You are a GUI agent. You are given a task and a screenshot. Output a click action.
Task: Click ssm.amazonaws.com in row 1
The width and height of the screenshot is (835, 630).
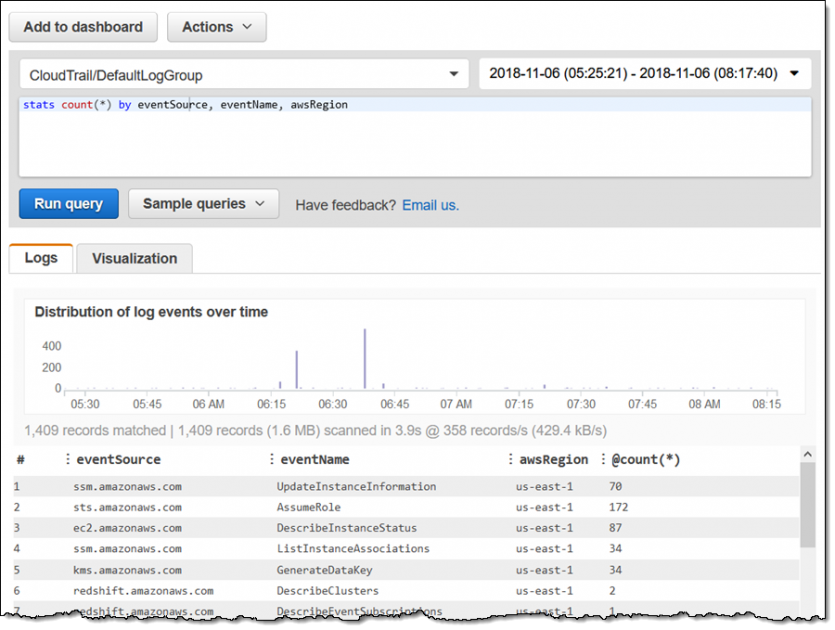pyautogui.click(x=127, y=486)
